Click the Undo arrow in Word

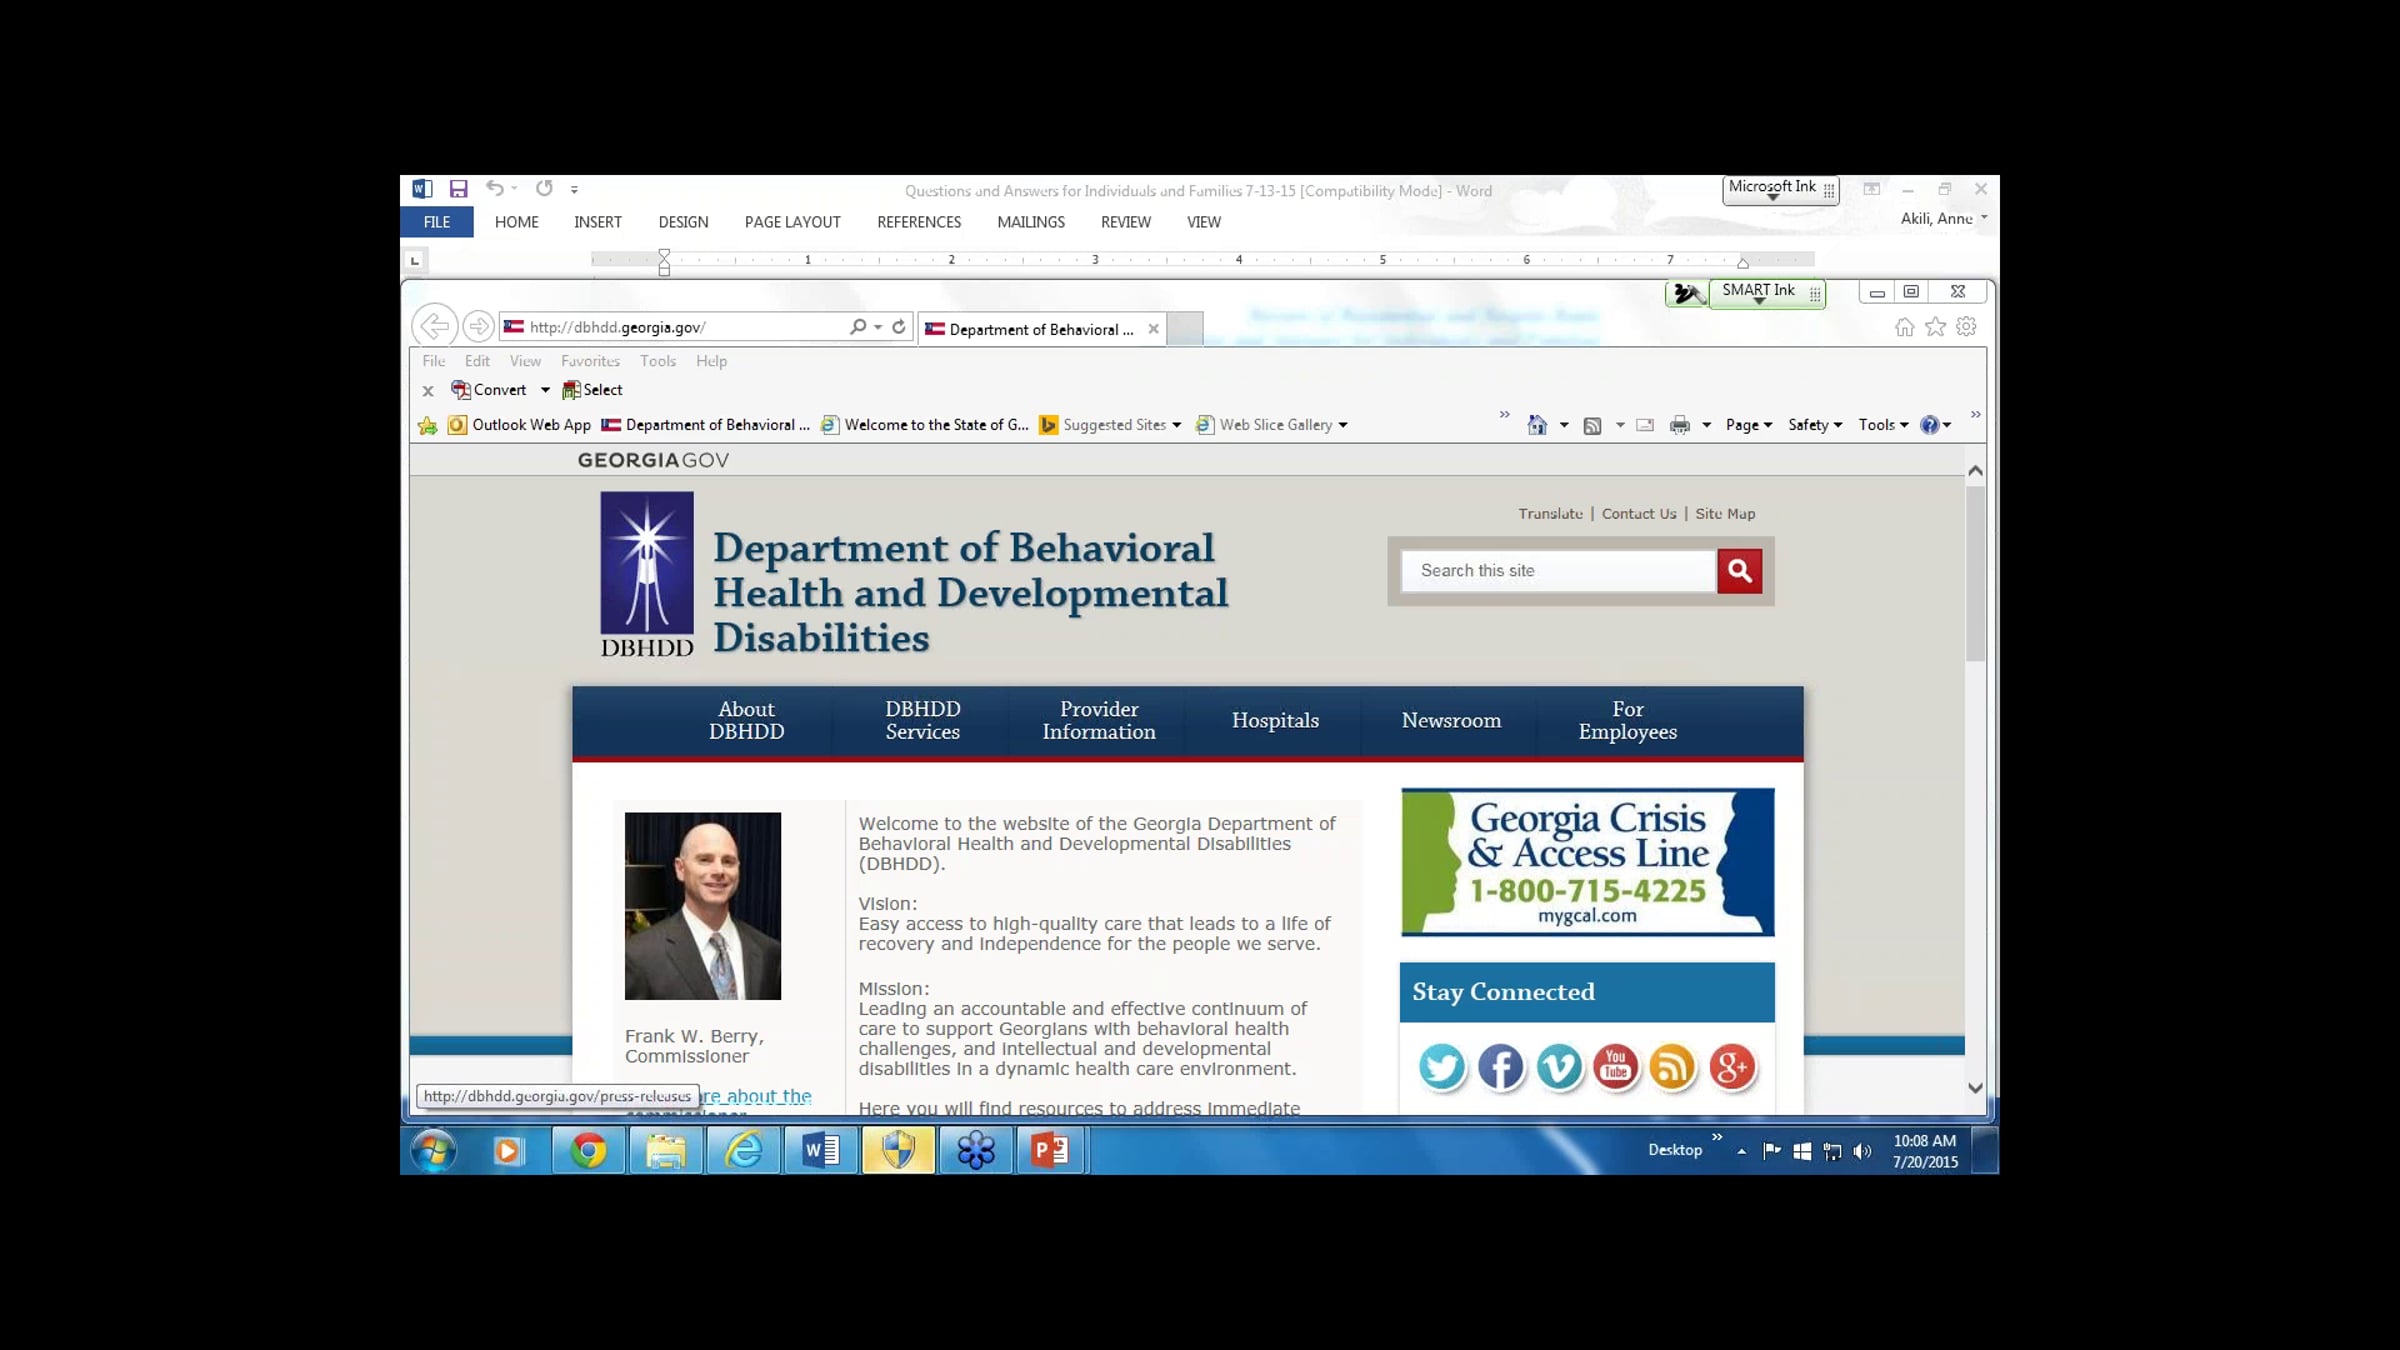pos(494,188)
